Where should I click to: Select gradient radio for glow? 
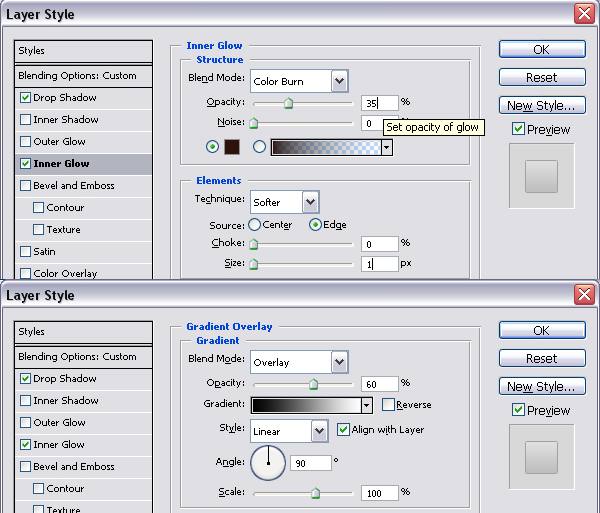tap(259, 147)
